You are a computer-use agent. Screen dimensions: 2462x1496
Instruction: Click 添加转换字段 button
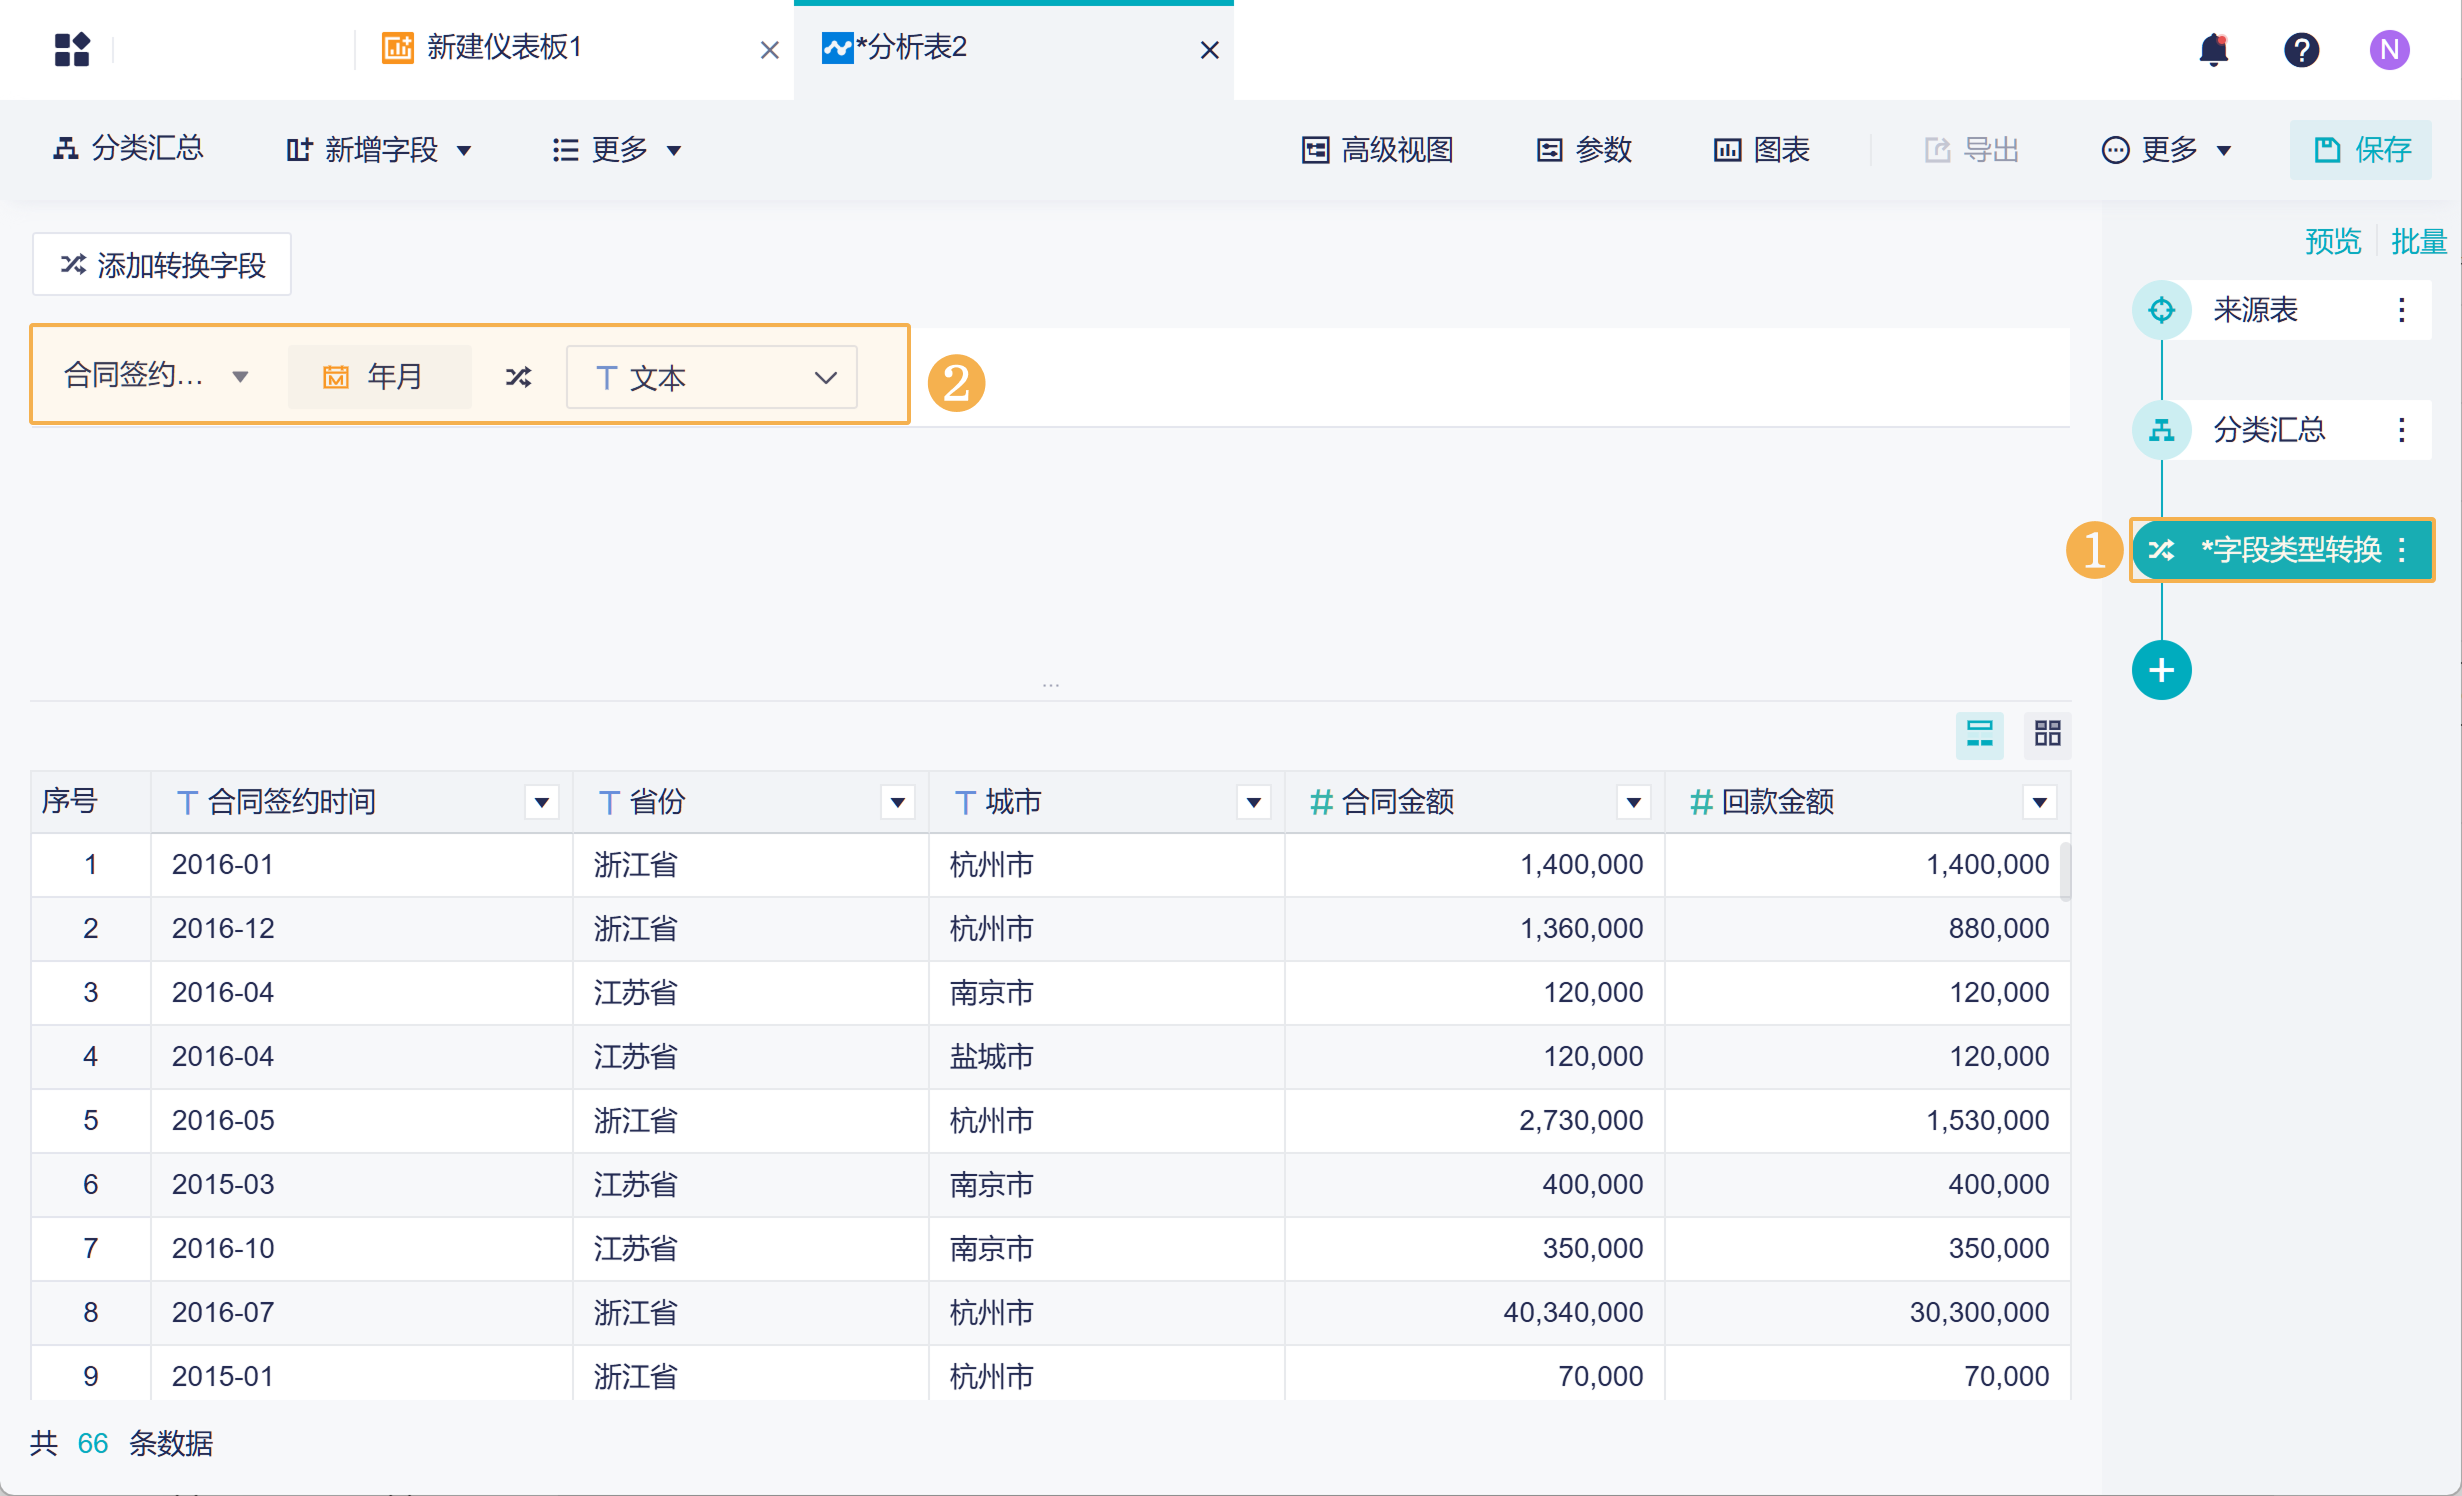[x=162, y=265]
